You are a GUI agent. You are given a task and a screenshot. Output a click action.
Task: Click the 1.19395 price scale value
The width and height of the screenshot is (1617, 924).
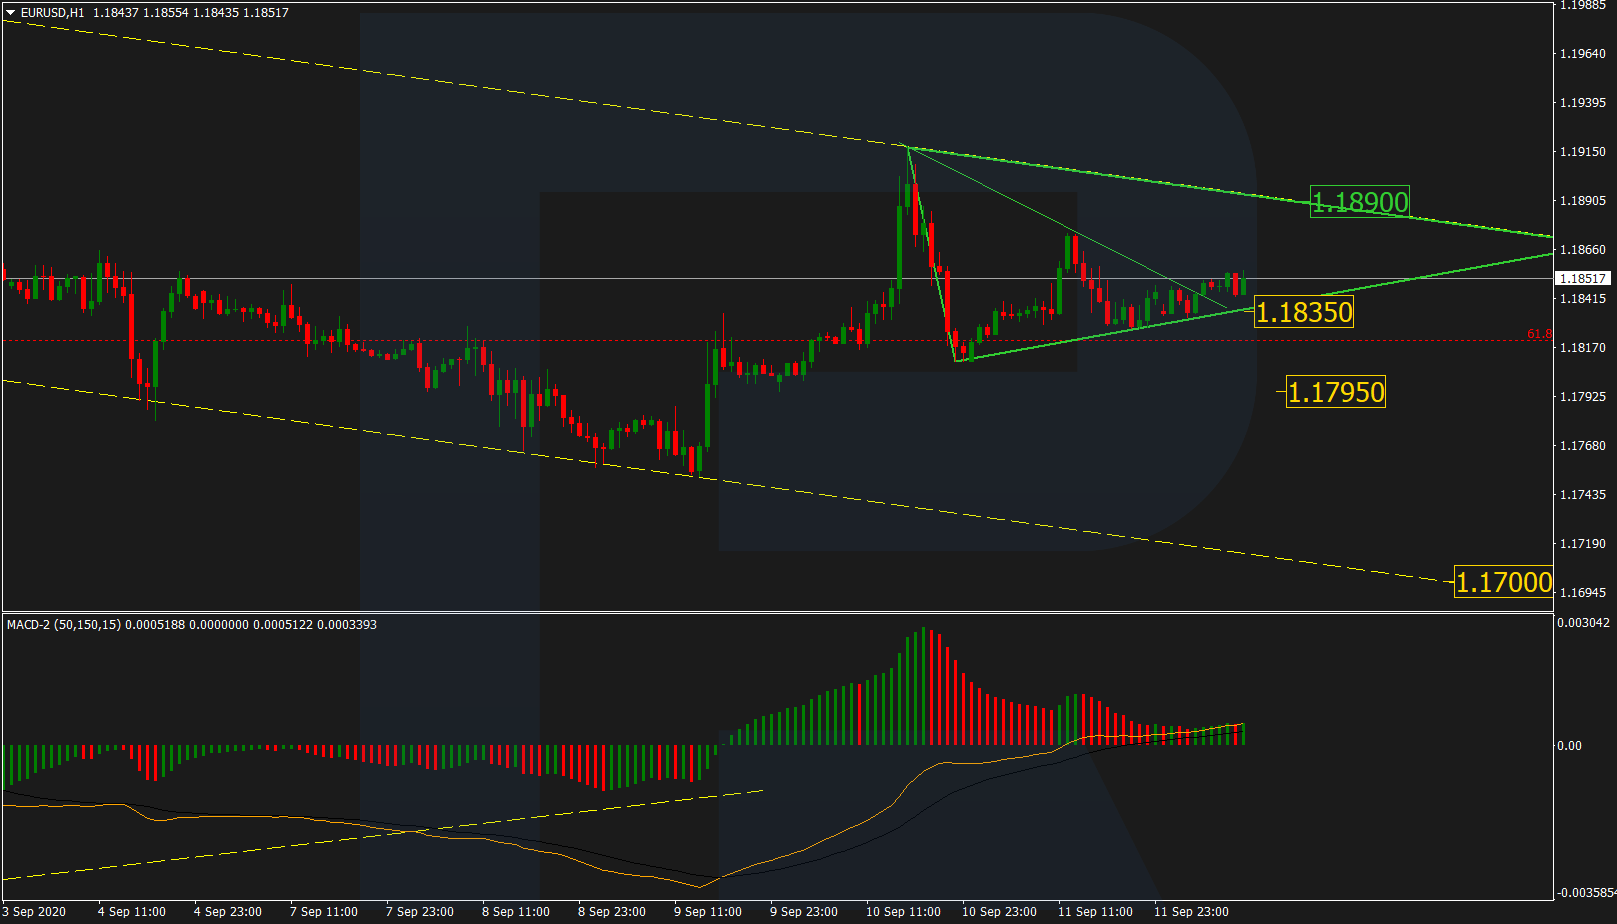click(1583, 103)
